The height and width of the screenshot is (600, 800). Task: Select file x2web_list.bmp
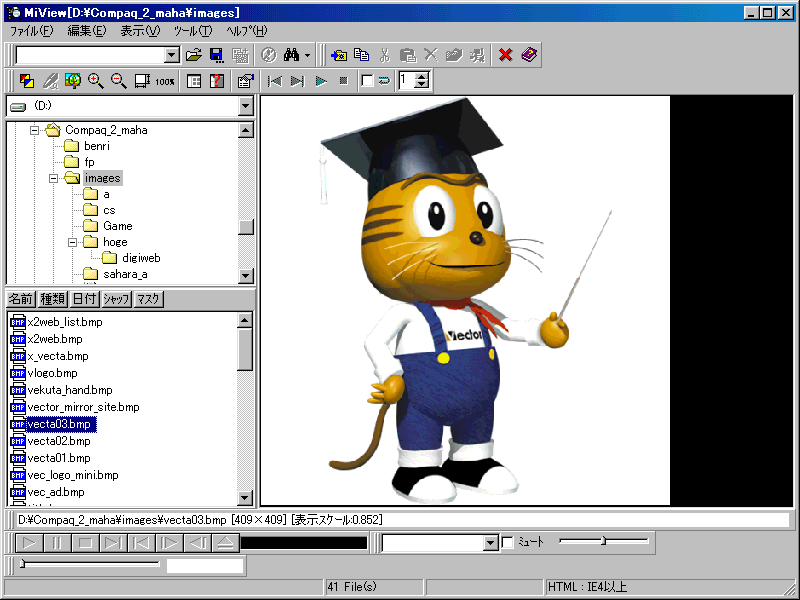click(x=65, y=322)
